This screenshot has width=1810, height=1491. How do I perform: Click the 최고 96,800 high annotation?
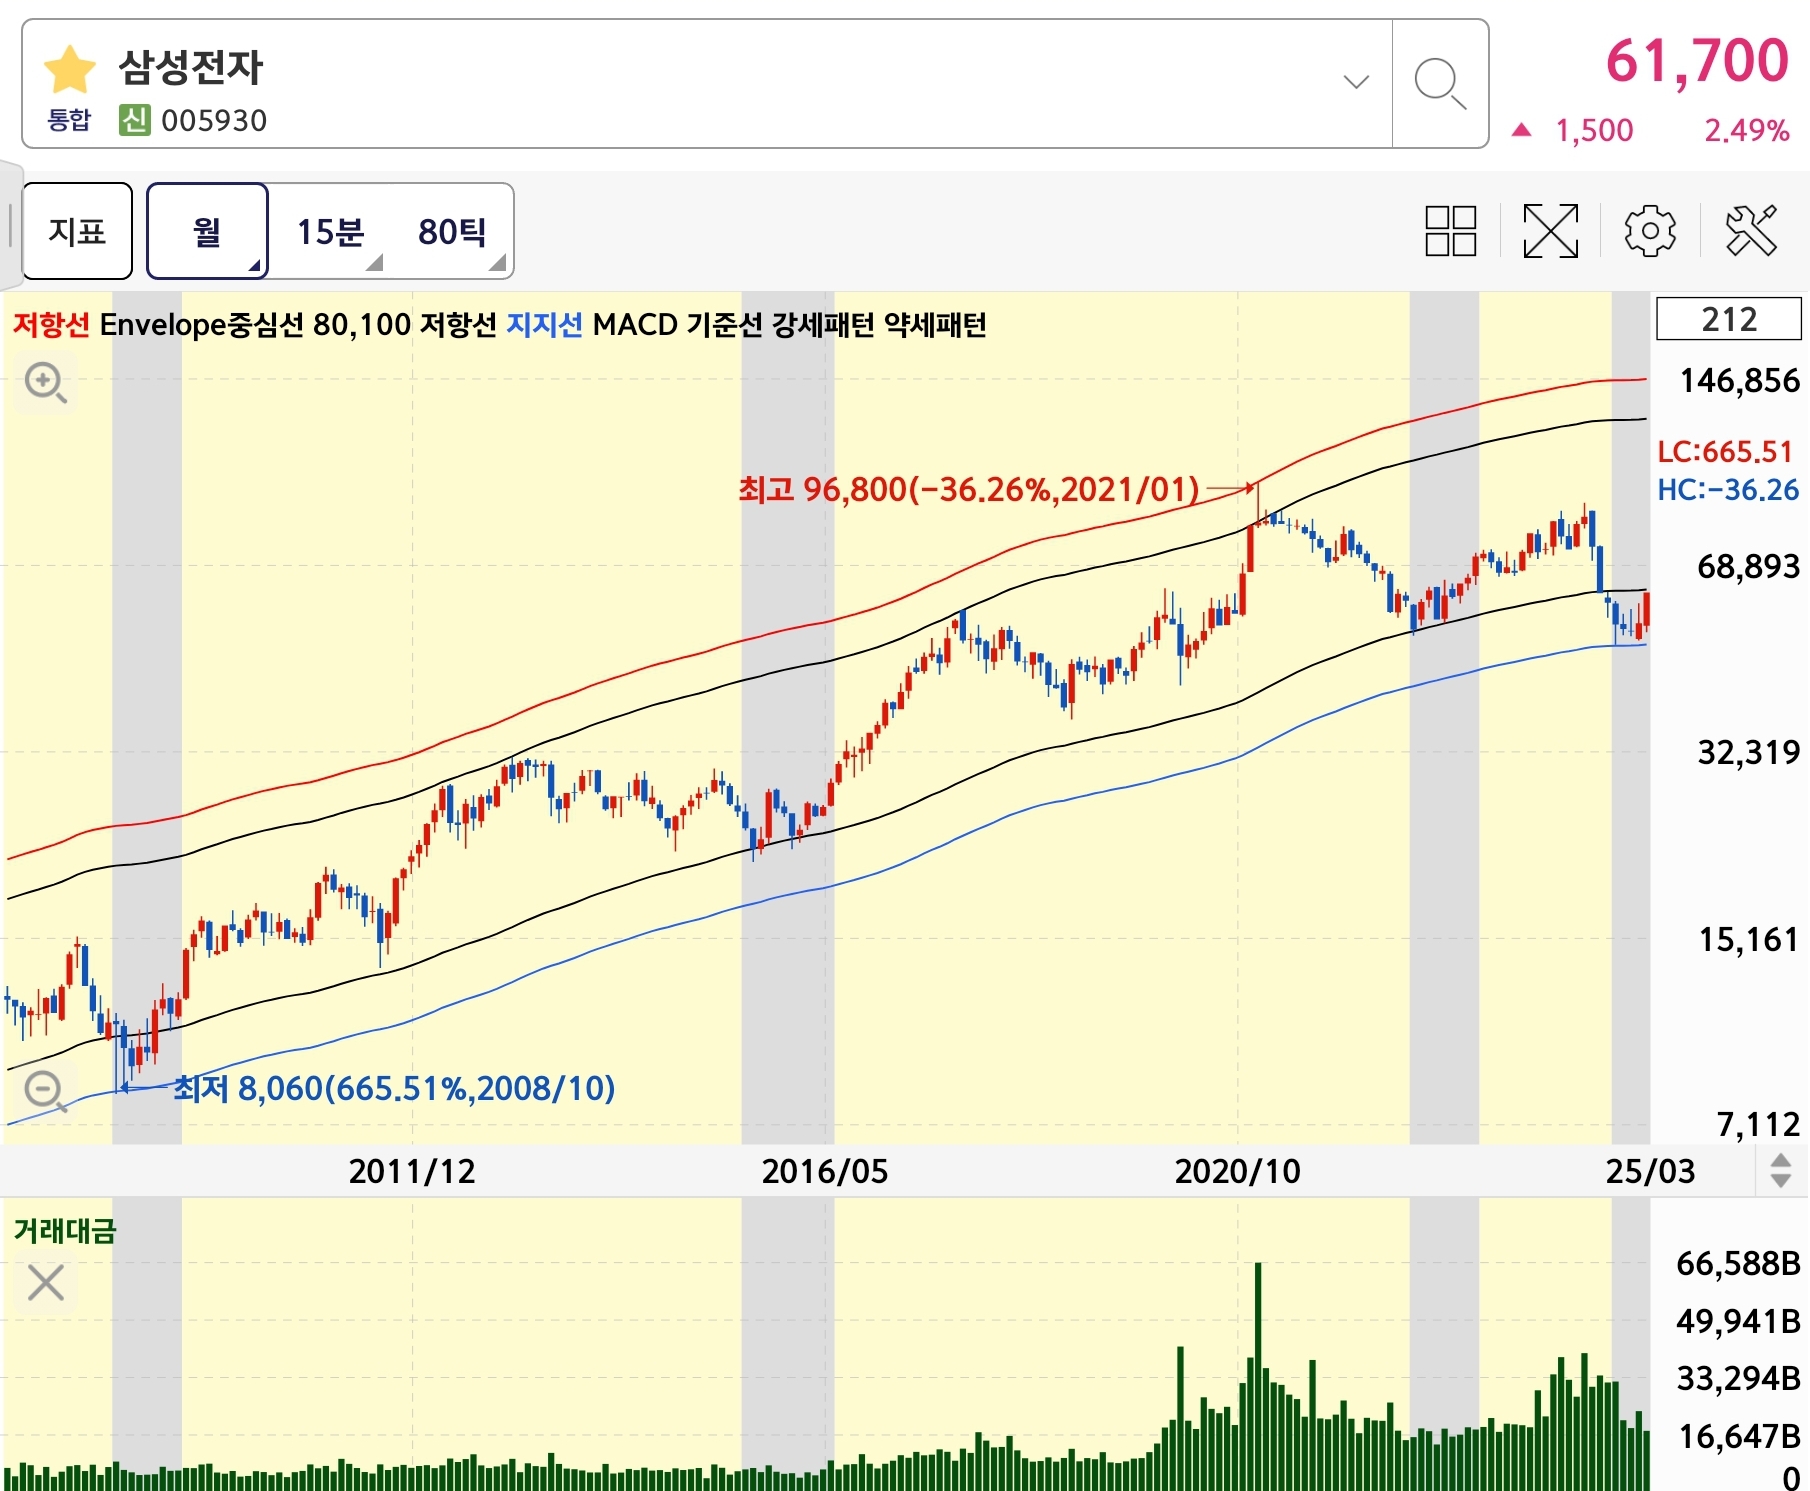(969, 489)
